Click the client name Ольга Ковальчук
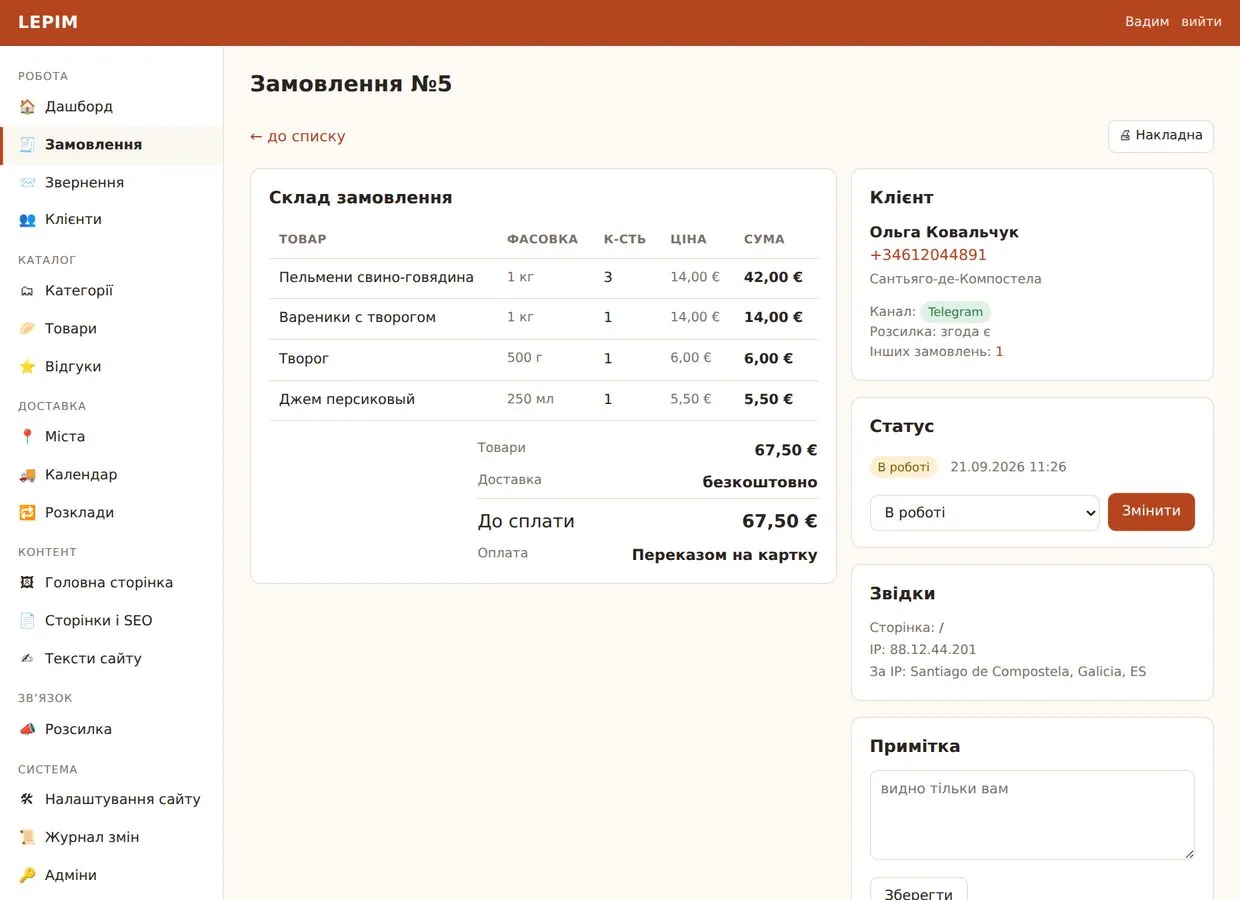 [944, 232]
